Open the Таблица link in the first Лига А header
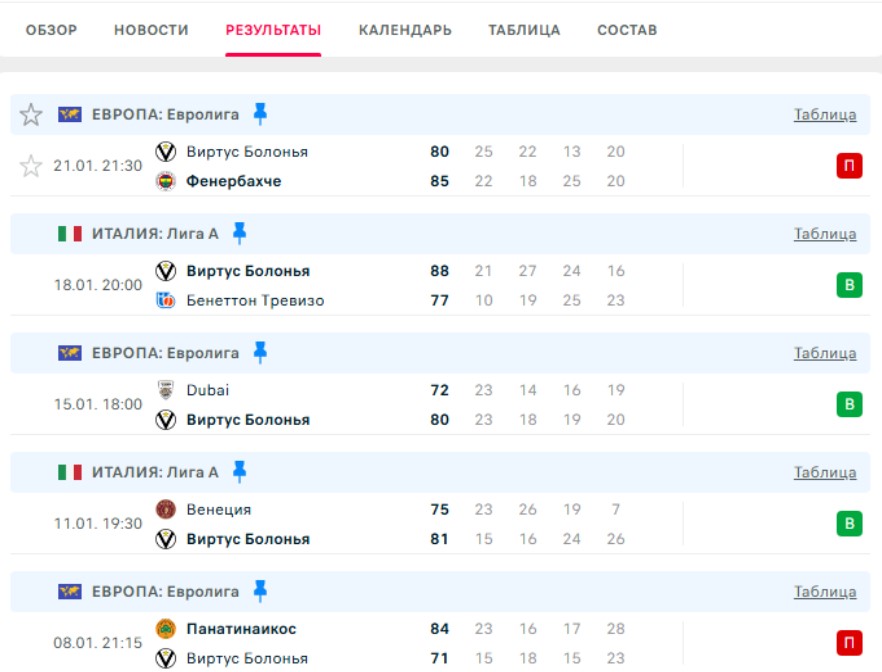The width and height of the screenshot is (882, 672). (x=825, y=234)
